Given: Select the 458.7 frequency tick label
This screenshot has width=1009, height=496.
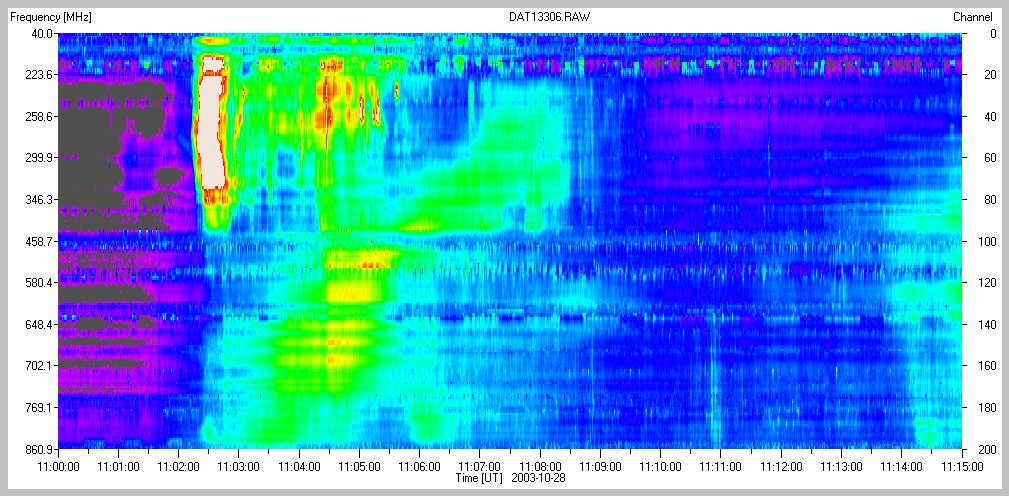Looking at the screenshot, I should pos(39,241).
